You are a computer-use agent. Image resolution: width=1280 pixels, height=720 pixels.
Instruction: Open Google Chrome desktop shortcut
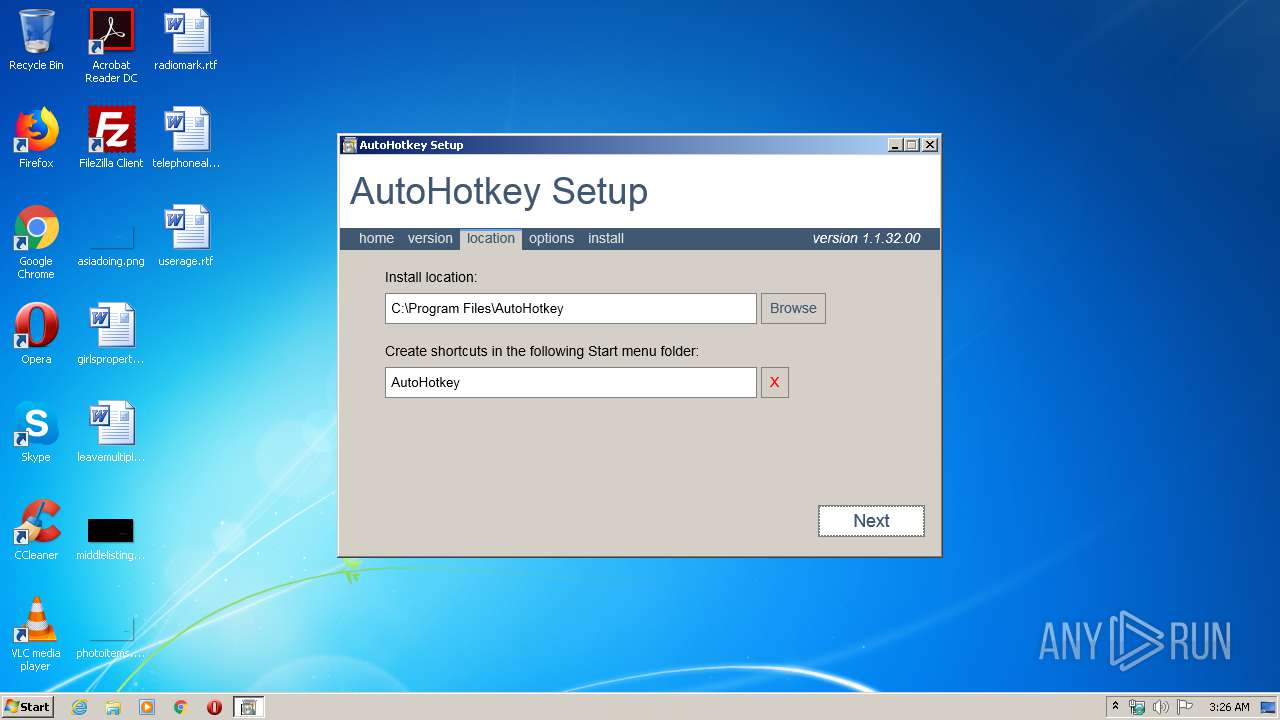click(36, 242)
